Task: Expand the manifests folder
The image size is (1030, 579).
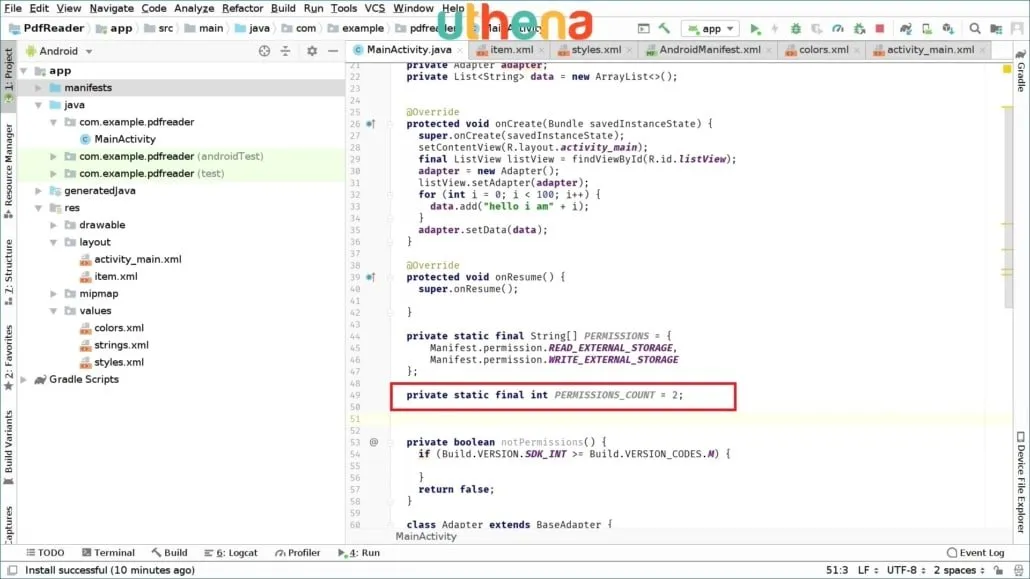Action: click(x=38, y=87)
